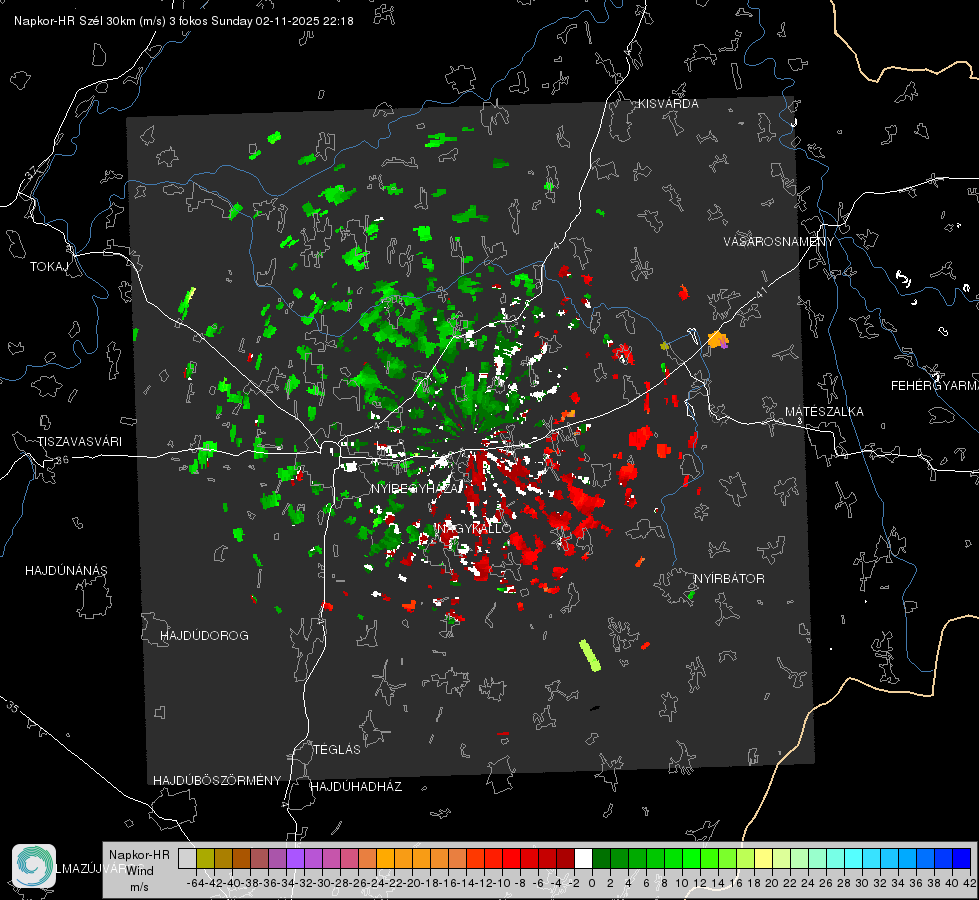Select the VÁSÁROSNAMÉNY town label
Screen dimensions: 979x900
coord(779,241)
